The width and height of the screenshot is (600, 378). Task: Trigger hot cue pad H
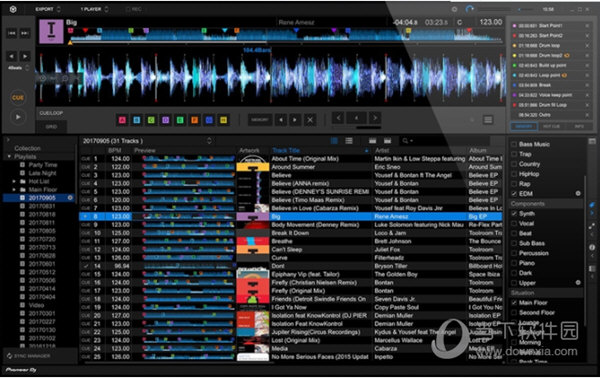(223, 120)
